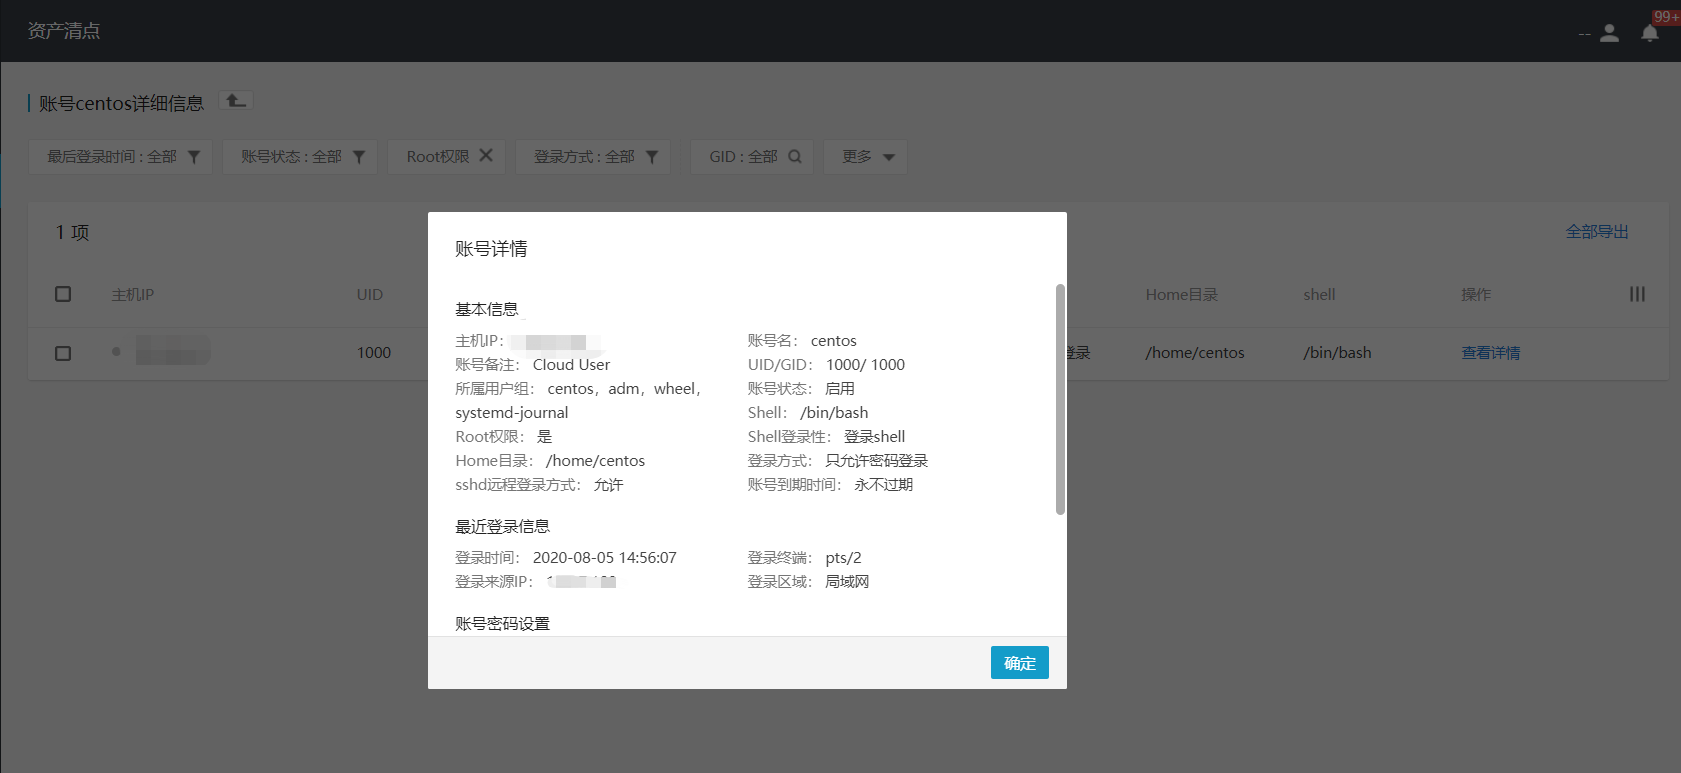1681x773 pixels.
Task: Click the 最近登录信息 section heading
Action: pos(503,527)
